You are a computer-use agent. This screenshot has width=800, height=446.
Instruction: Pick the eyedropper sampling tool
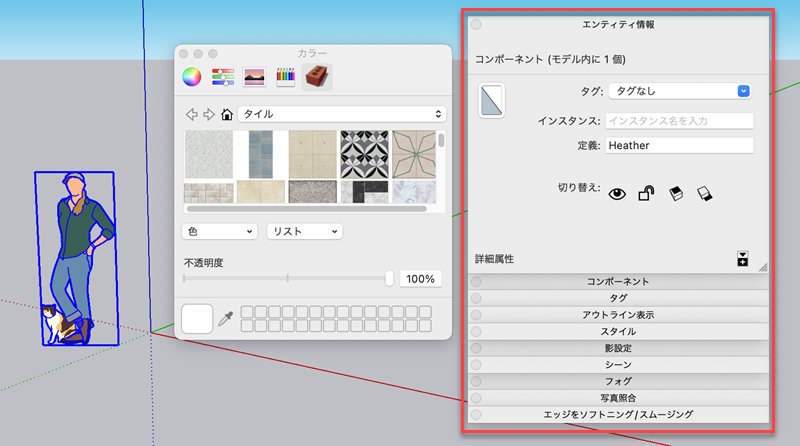(x=225, y=319)
